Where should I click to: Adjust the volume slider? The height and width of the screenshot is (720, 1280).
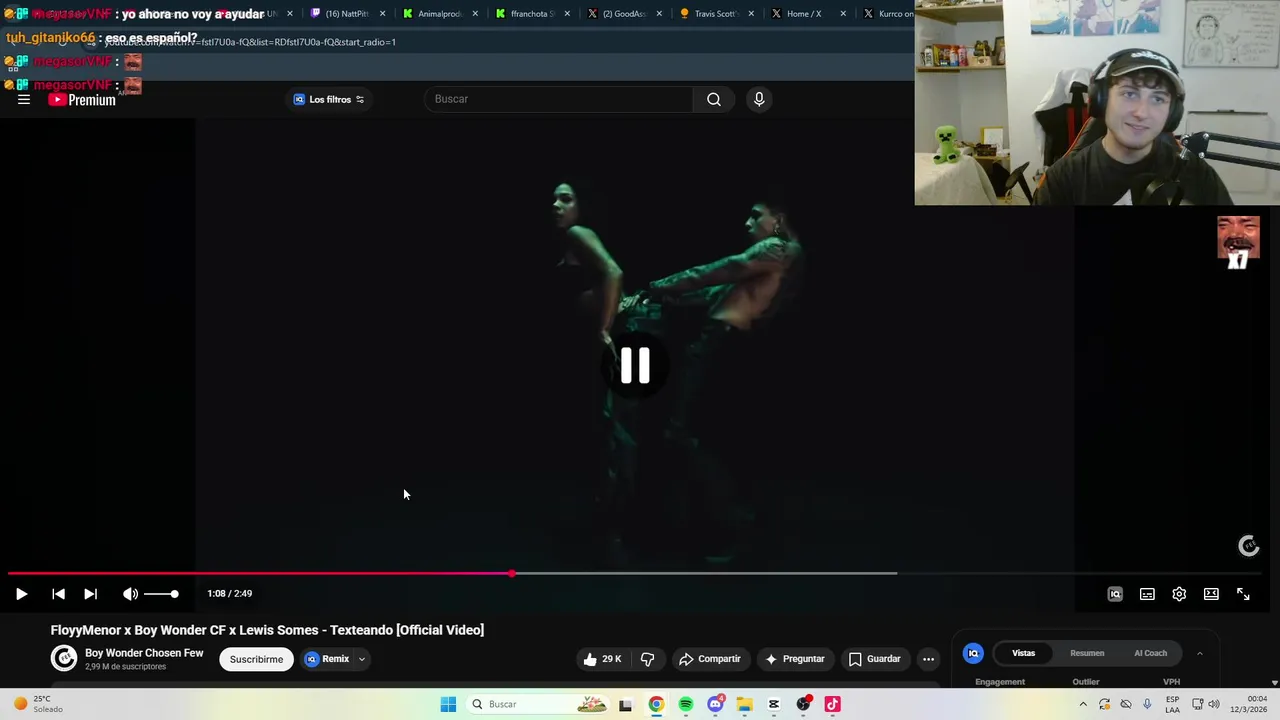(161, 594)
